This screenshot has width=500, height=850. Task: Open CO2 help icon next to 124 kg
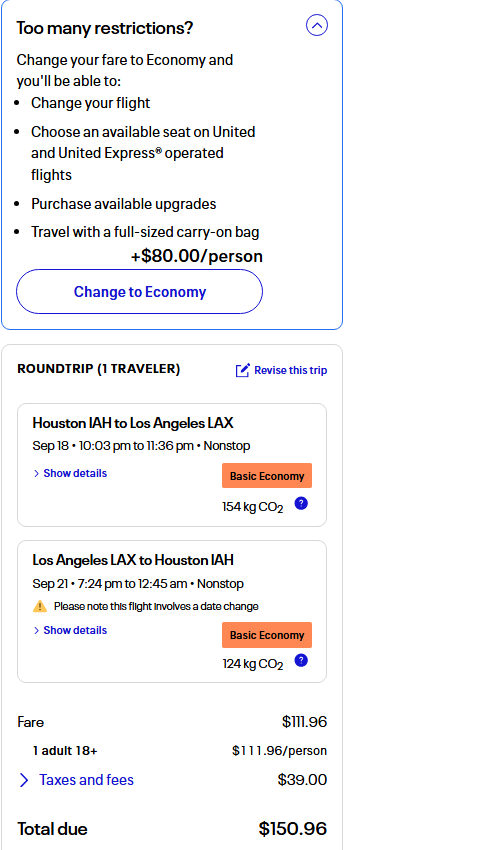point(301,660)
